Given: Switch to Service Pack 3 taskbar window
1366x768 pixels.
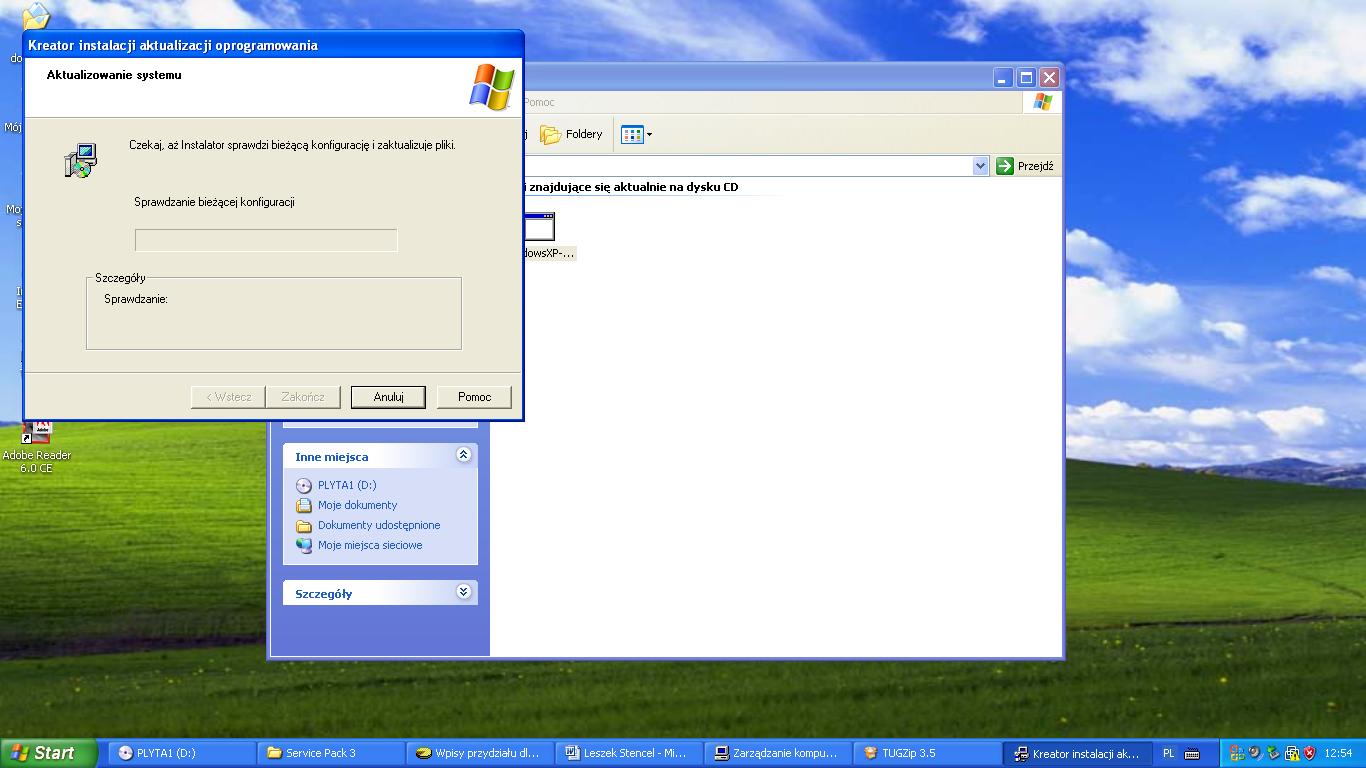Looking at the screenshot, I should pyautogui.click(x=331, y=753).
